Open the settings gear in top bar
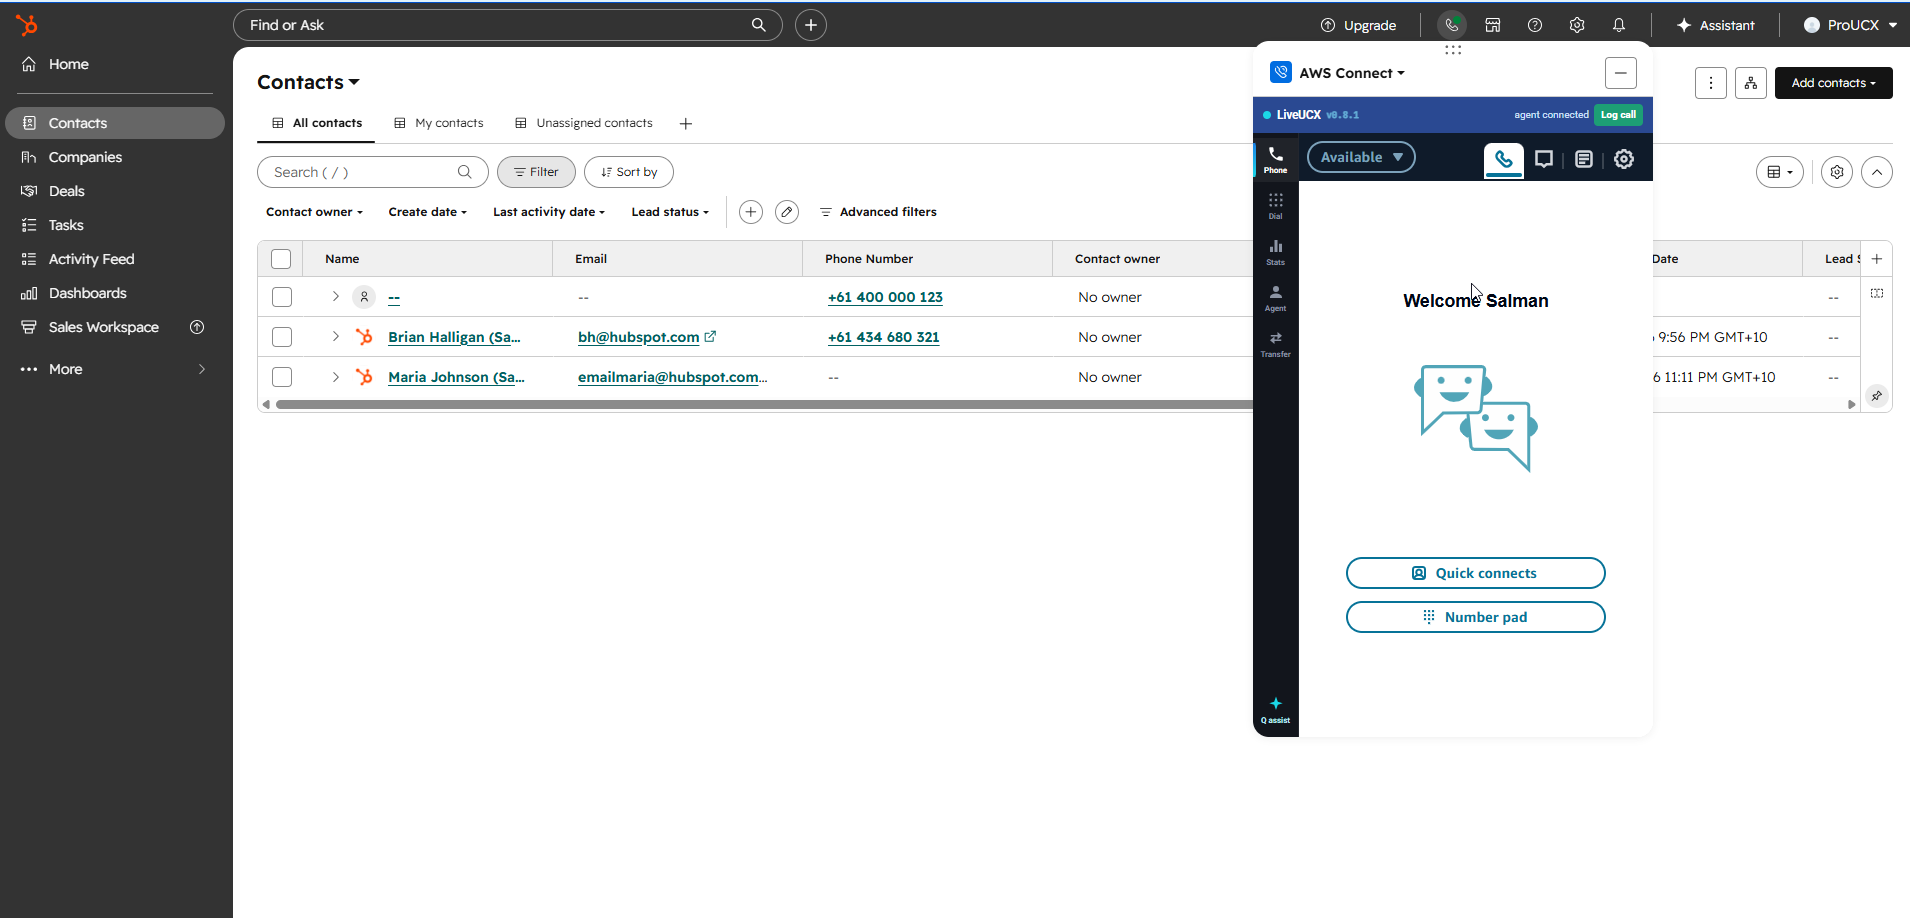This screenshot has width=1910, height=918. (1577, 25)
